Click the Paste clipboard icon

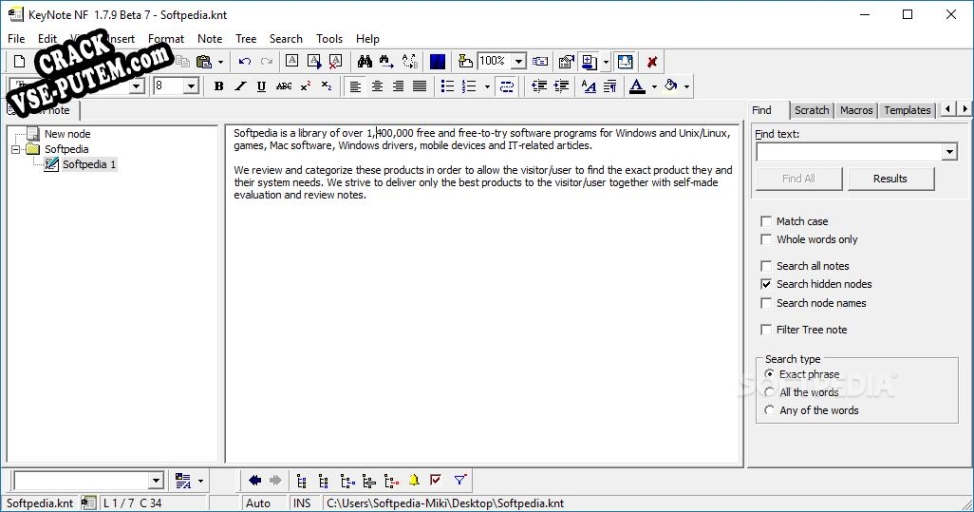(x=203, y=62)
